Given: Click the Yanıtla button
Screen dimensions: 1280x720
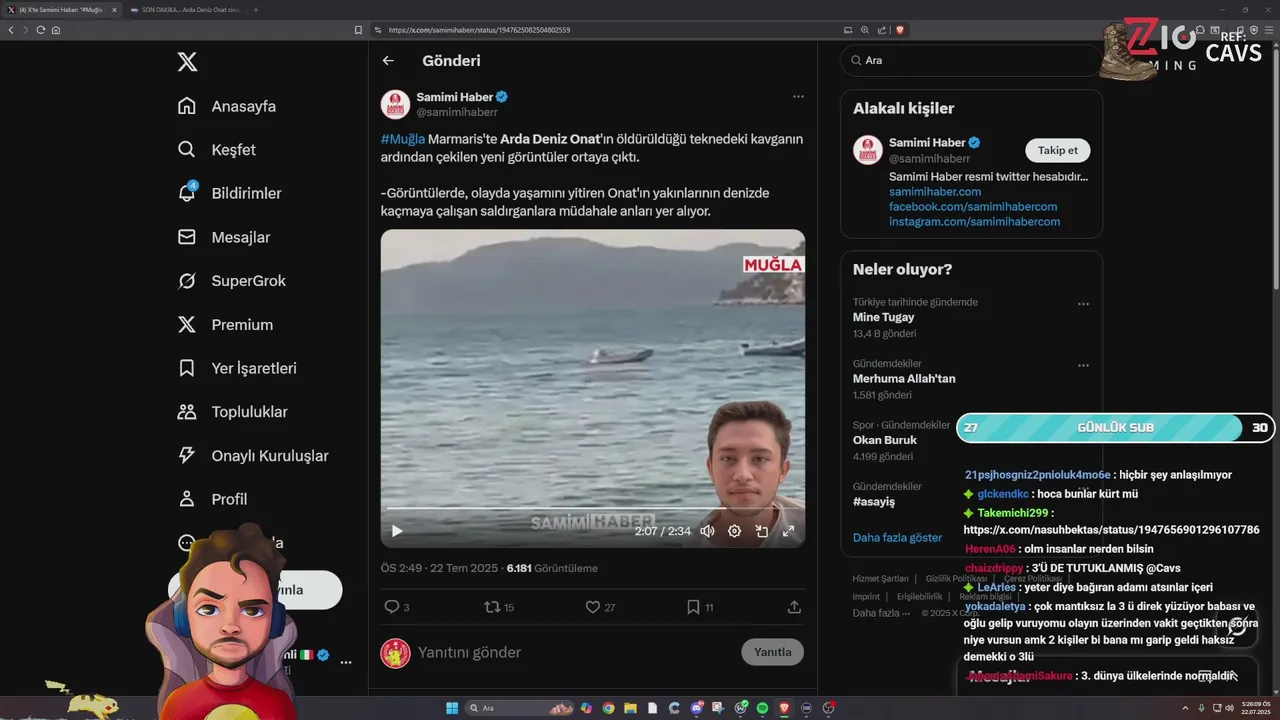Looking at the screenshot, I should click(x=772, y=652).
